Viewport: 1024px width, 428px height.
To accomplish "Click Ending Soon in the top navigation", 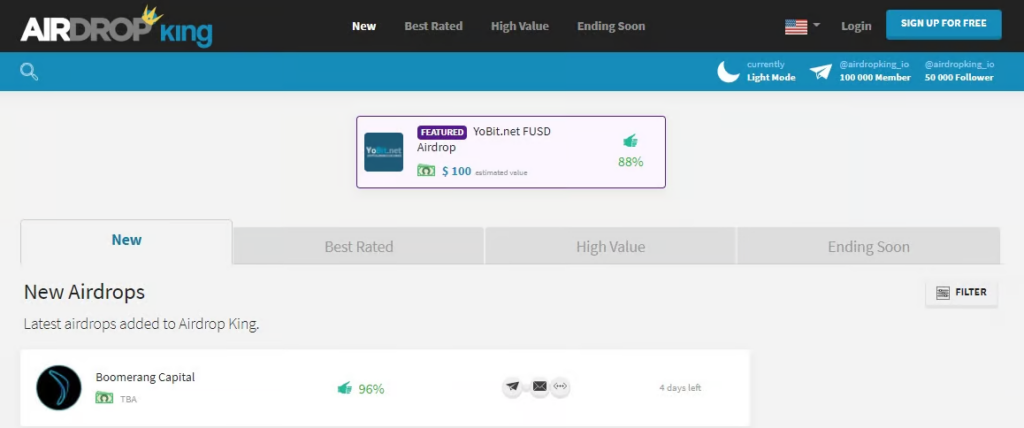I will [x=611, y=26].
